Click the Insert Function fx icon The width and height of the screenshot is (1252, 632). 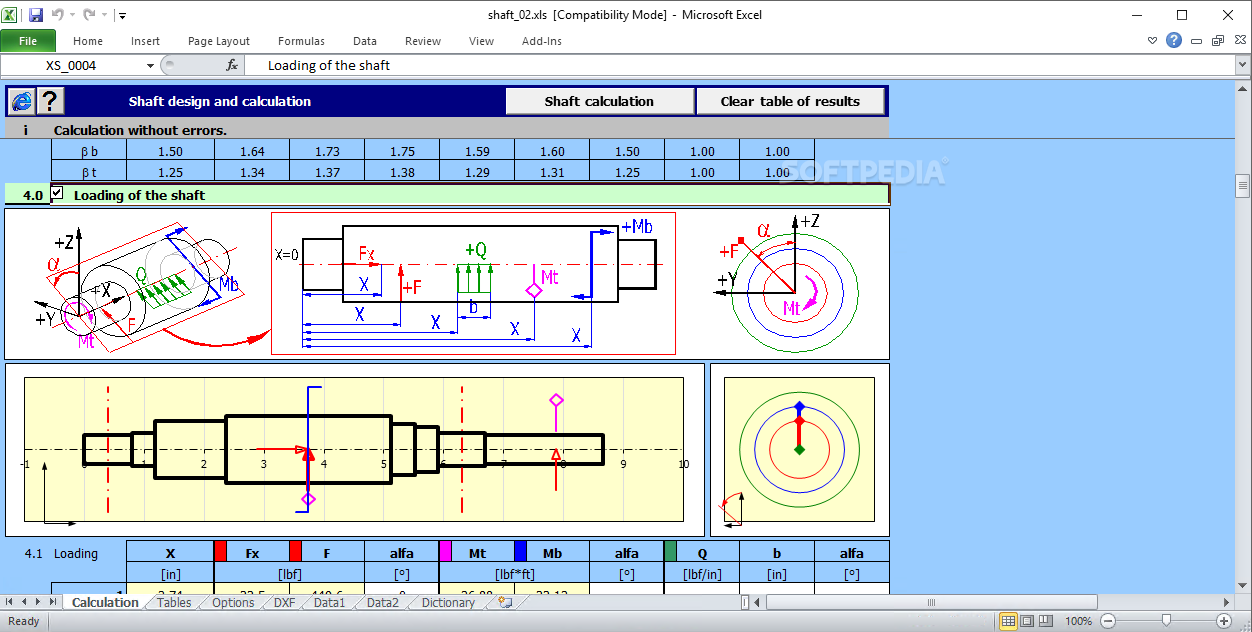click(x=232, y=65)
